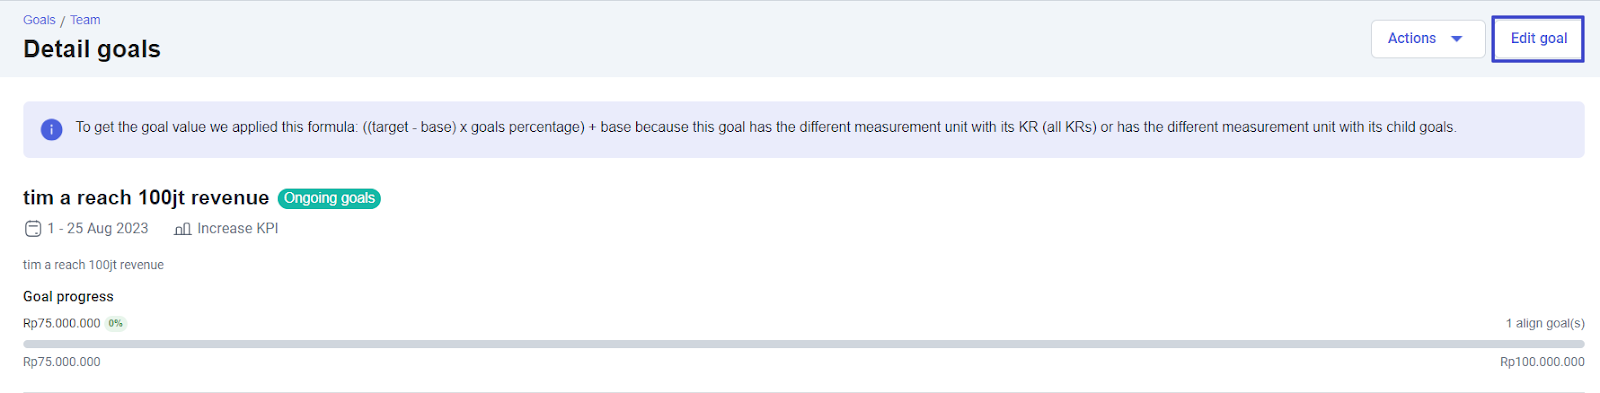Click the 1 - 25 Aug 2023 date text
This screenshot has width=1600, height=393.
[x=98, y=229]
